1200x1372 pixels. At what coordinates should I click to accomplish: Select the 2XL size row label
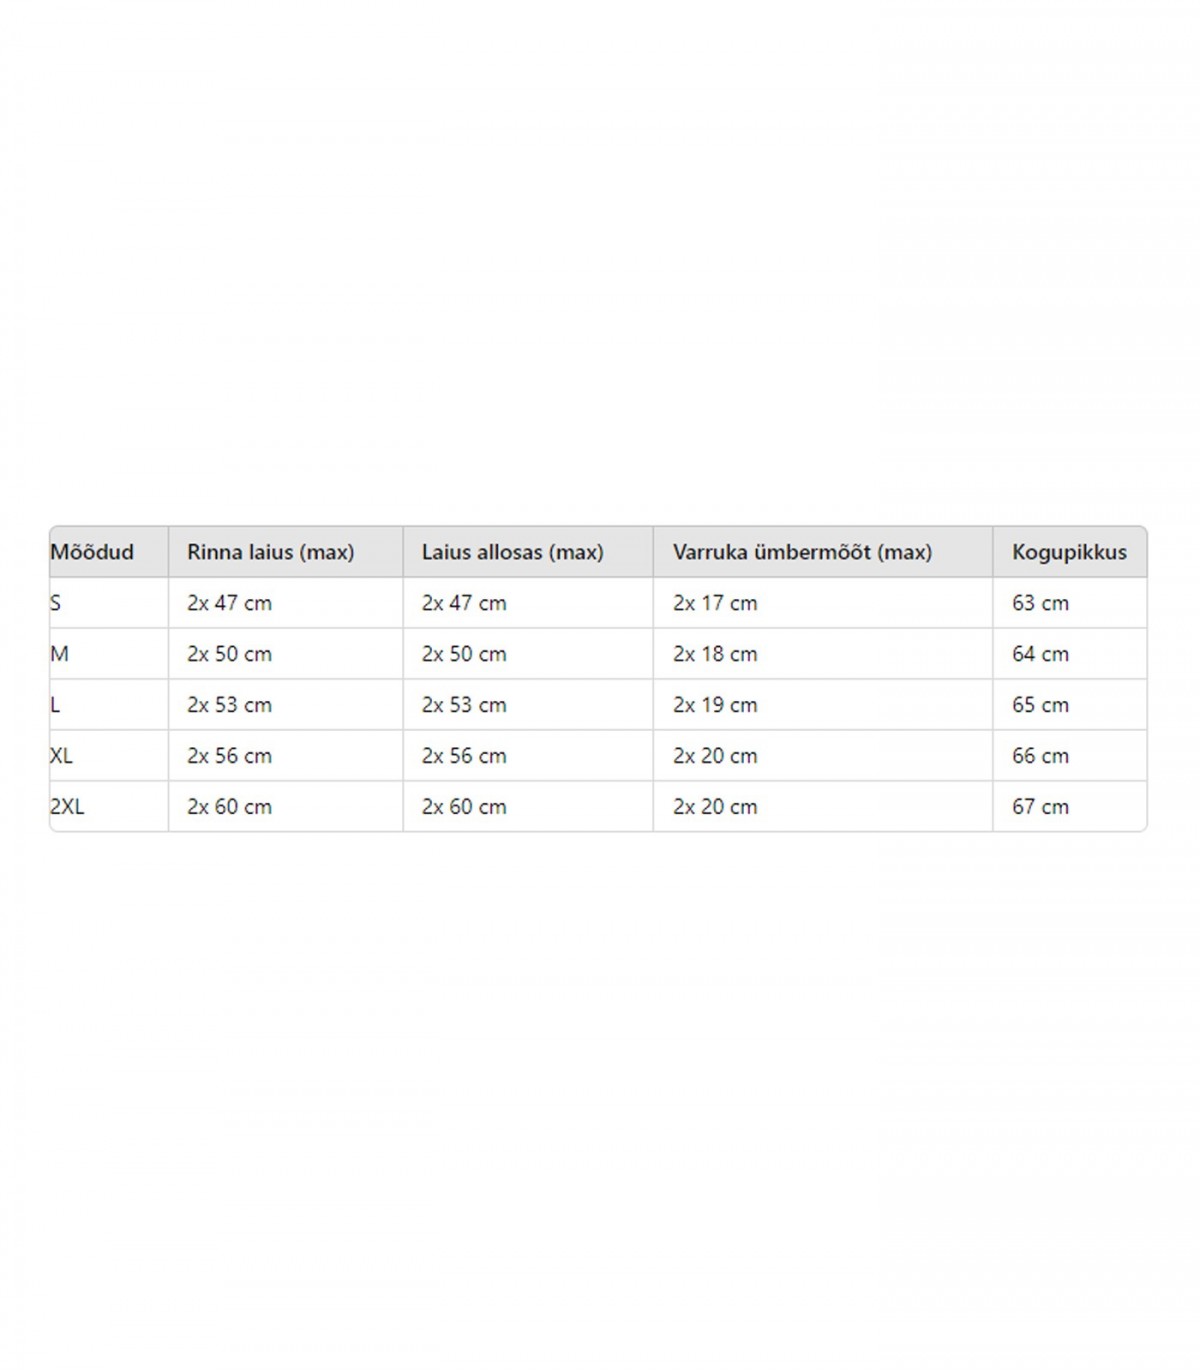(x=67, y=807)
